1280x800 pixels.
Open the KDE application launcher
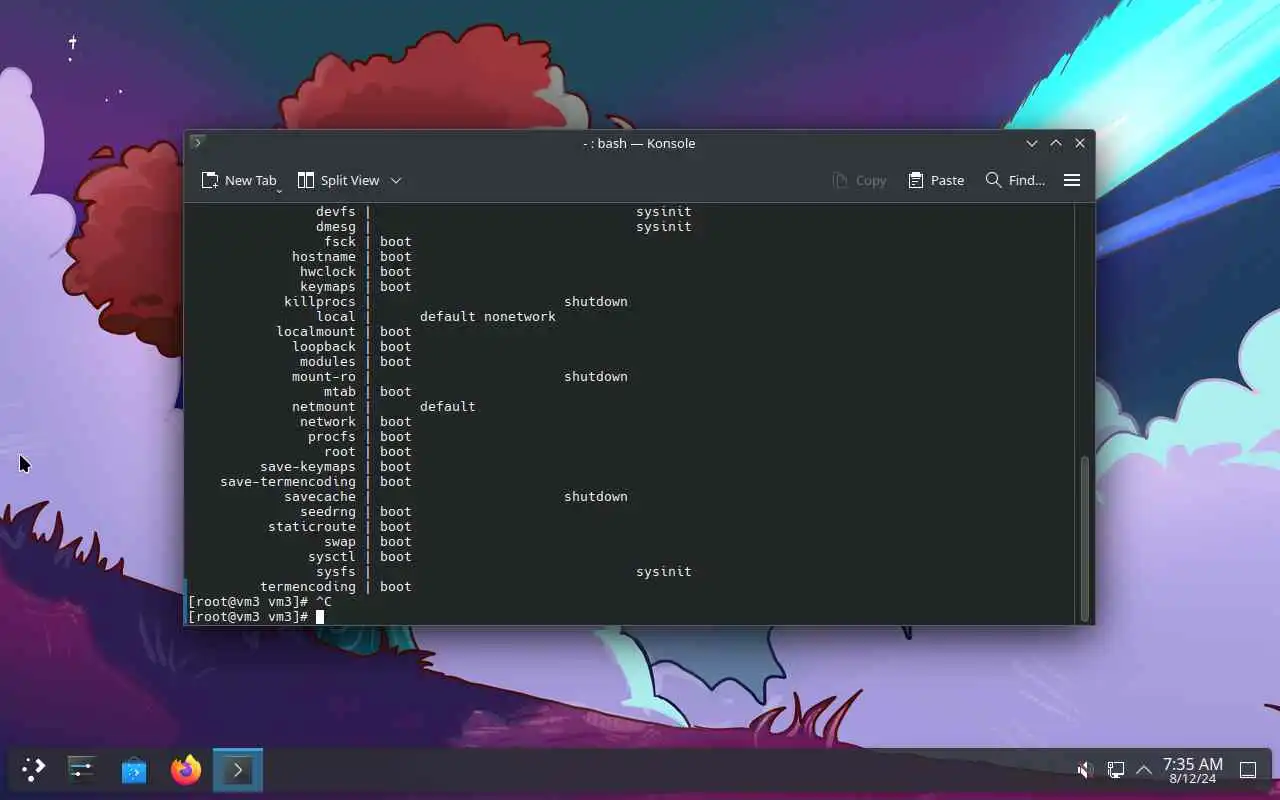click(x=33, y=770)
